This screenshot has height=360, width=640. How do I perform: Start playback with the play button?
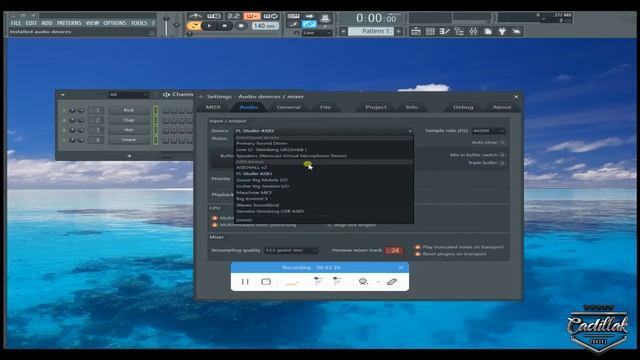pyautogui.click(x=209, y=26)
